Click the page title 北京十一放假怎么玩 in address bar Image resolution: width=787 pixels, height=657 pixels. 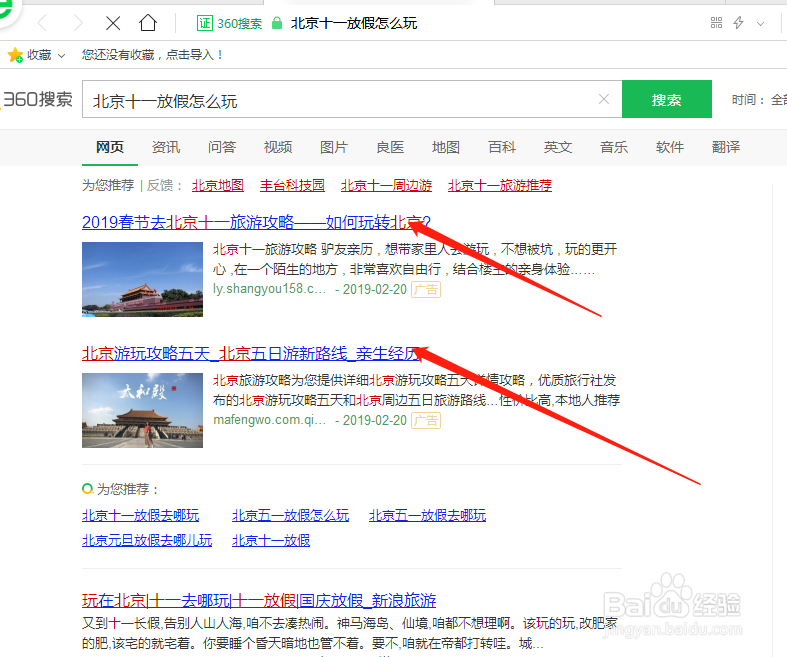click(354, 23)
